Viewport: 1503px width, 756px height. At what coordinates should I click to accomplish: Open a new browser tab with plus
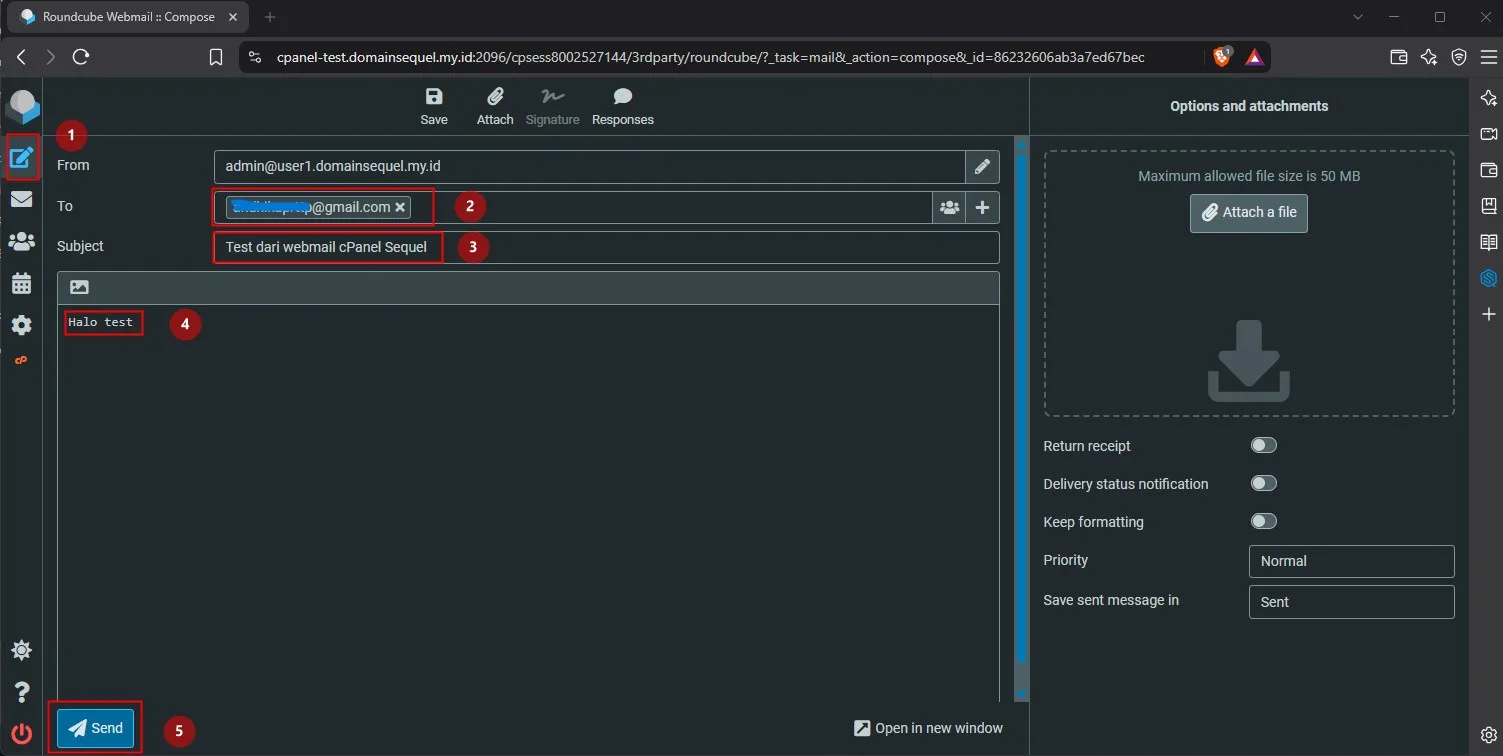[270, 17]
